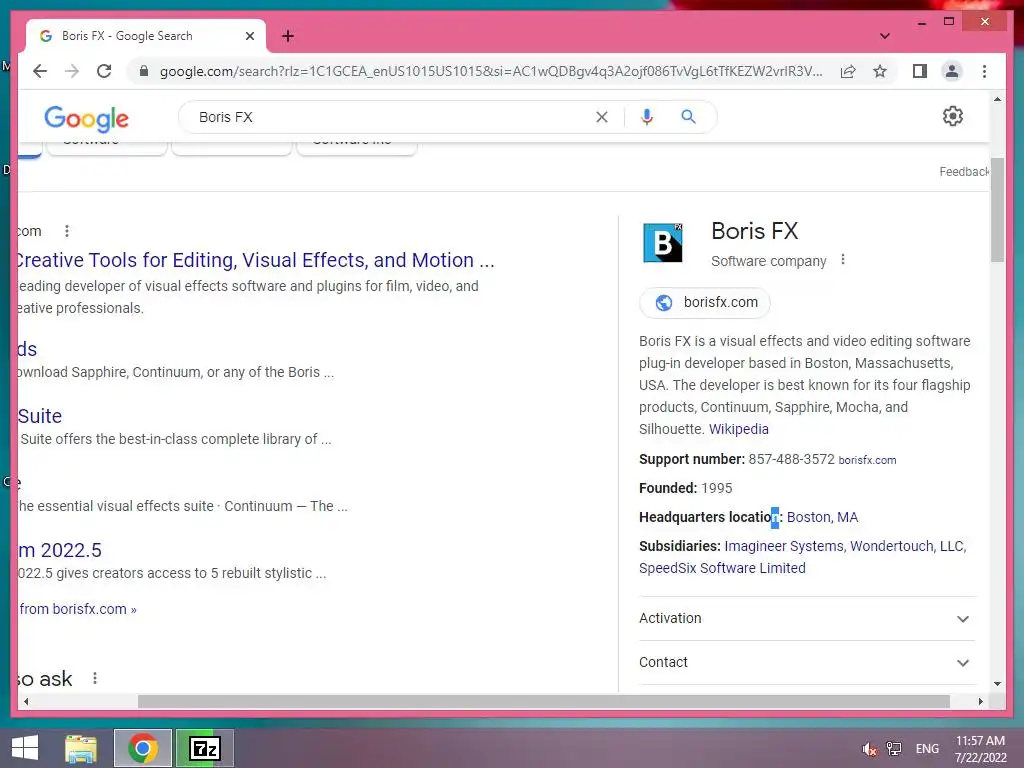Open a new tab with the plus button
Screen dimensions: 1024x768
[x=288, y=36]
